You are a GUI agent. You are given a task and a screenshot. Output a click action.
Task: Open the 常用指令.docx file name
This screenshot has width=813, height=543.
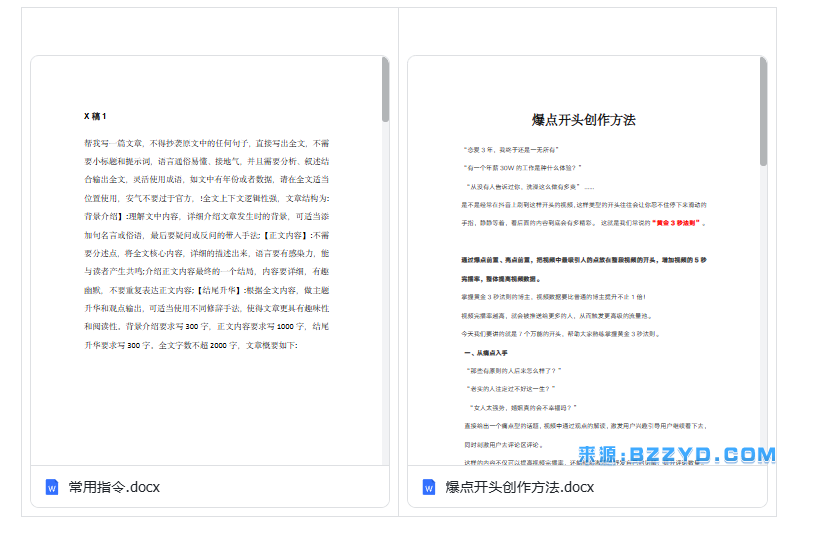click(114, 487)
